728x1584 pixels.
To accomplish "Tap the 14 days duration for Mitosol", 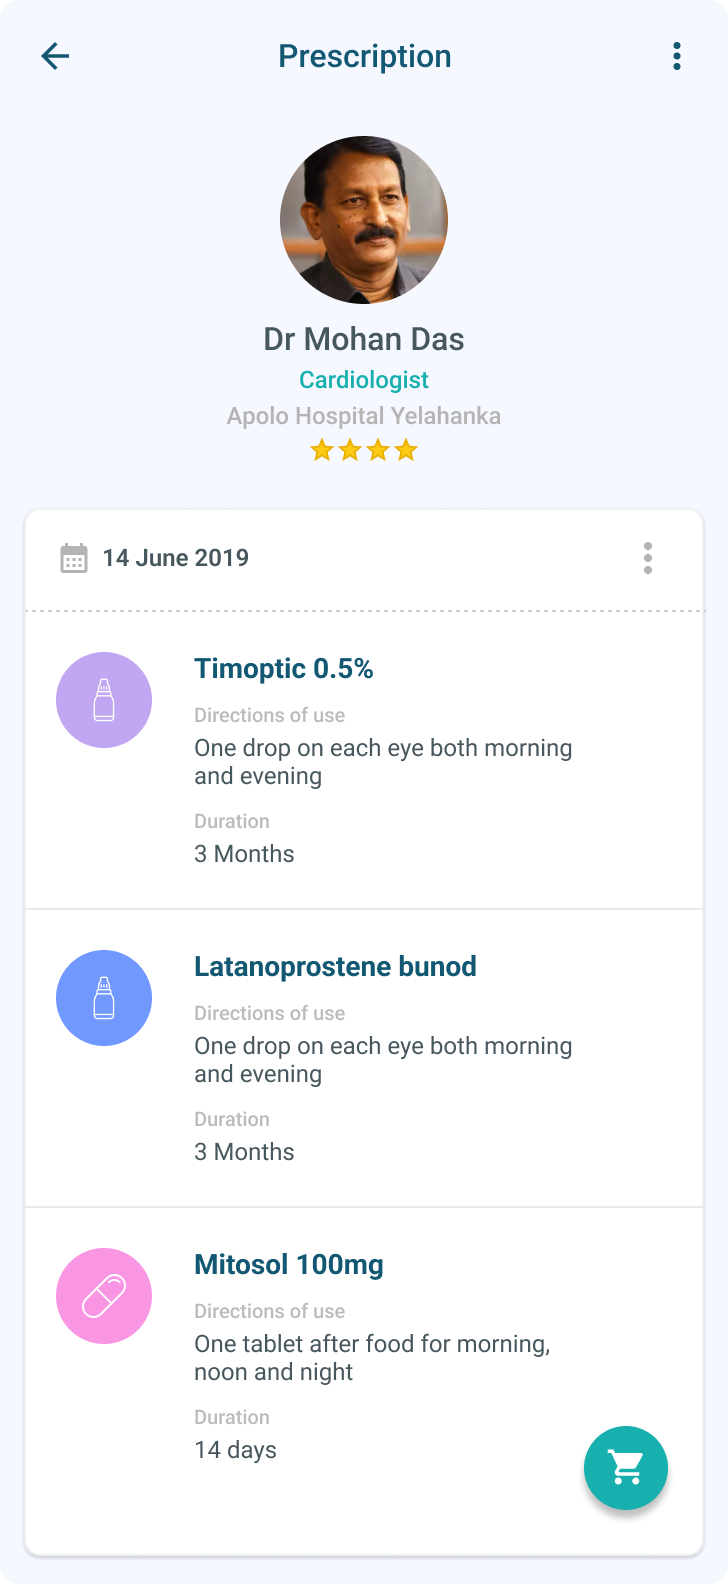I will point(236,1450).
